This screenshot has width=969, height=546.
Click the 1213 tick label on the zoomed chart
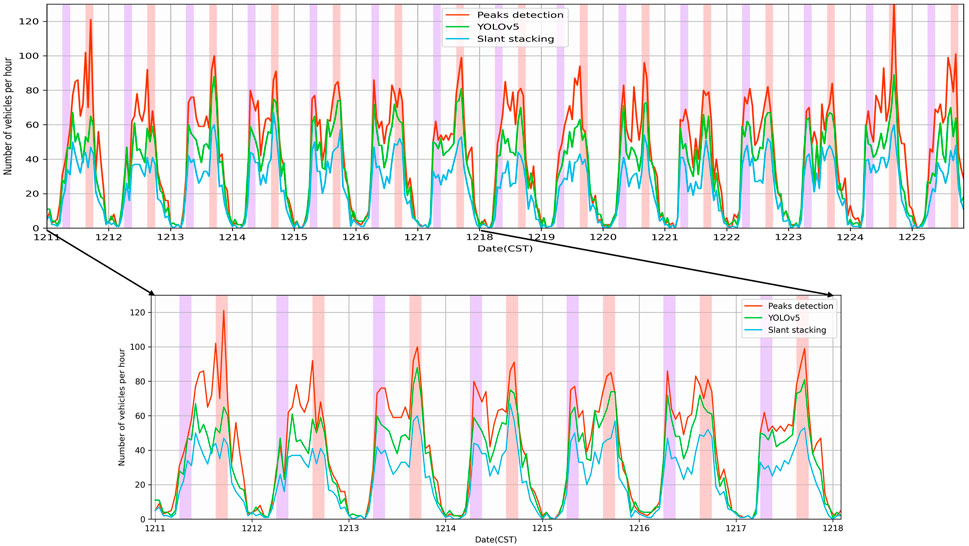[349, 529]
